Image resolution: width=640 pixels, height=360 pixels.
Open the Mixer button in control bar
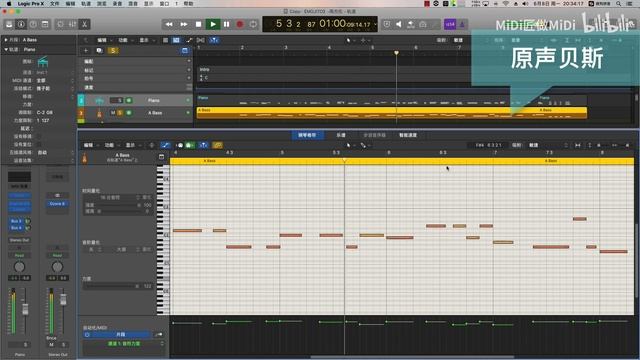coord(72,24)
